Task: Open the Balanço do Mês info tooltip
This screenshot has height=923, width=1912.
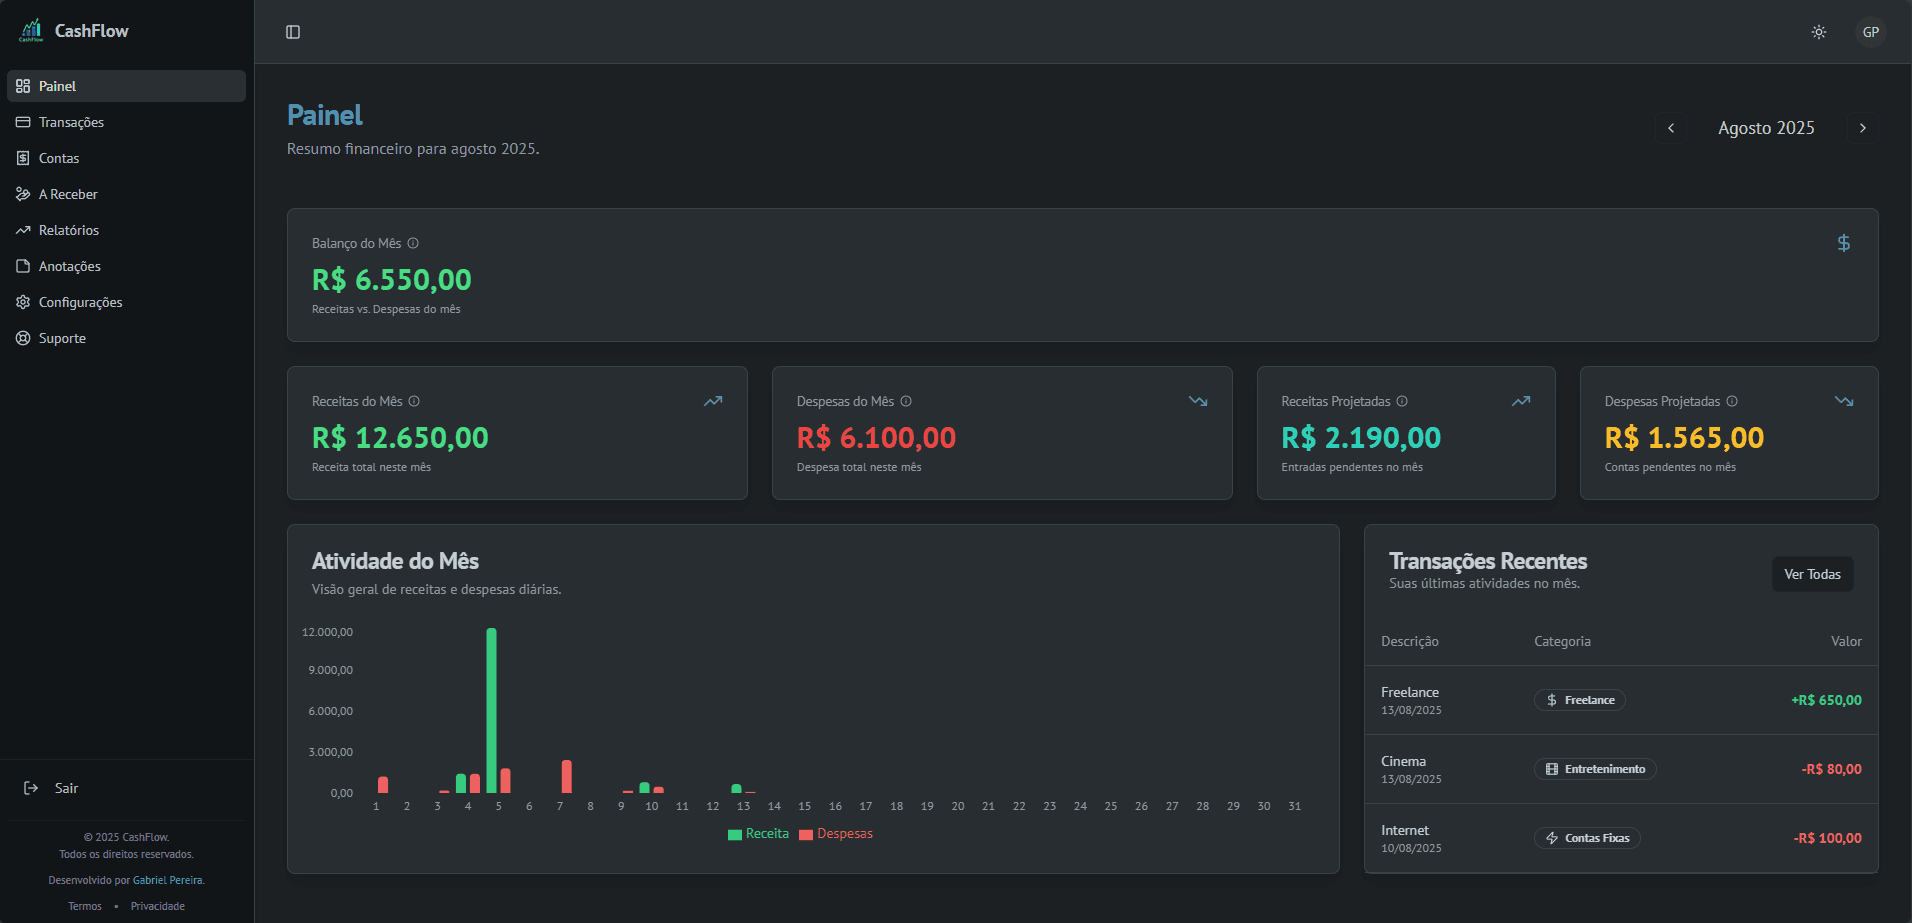Action: tap(413, 243)
